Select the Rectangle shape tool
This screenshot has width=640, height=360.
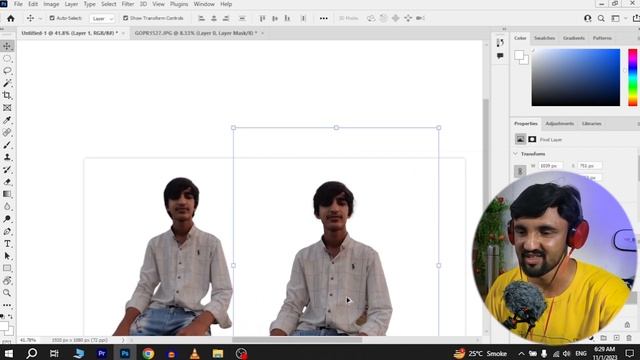coord(7,268)
